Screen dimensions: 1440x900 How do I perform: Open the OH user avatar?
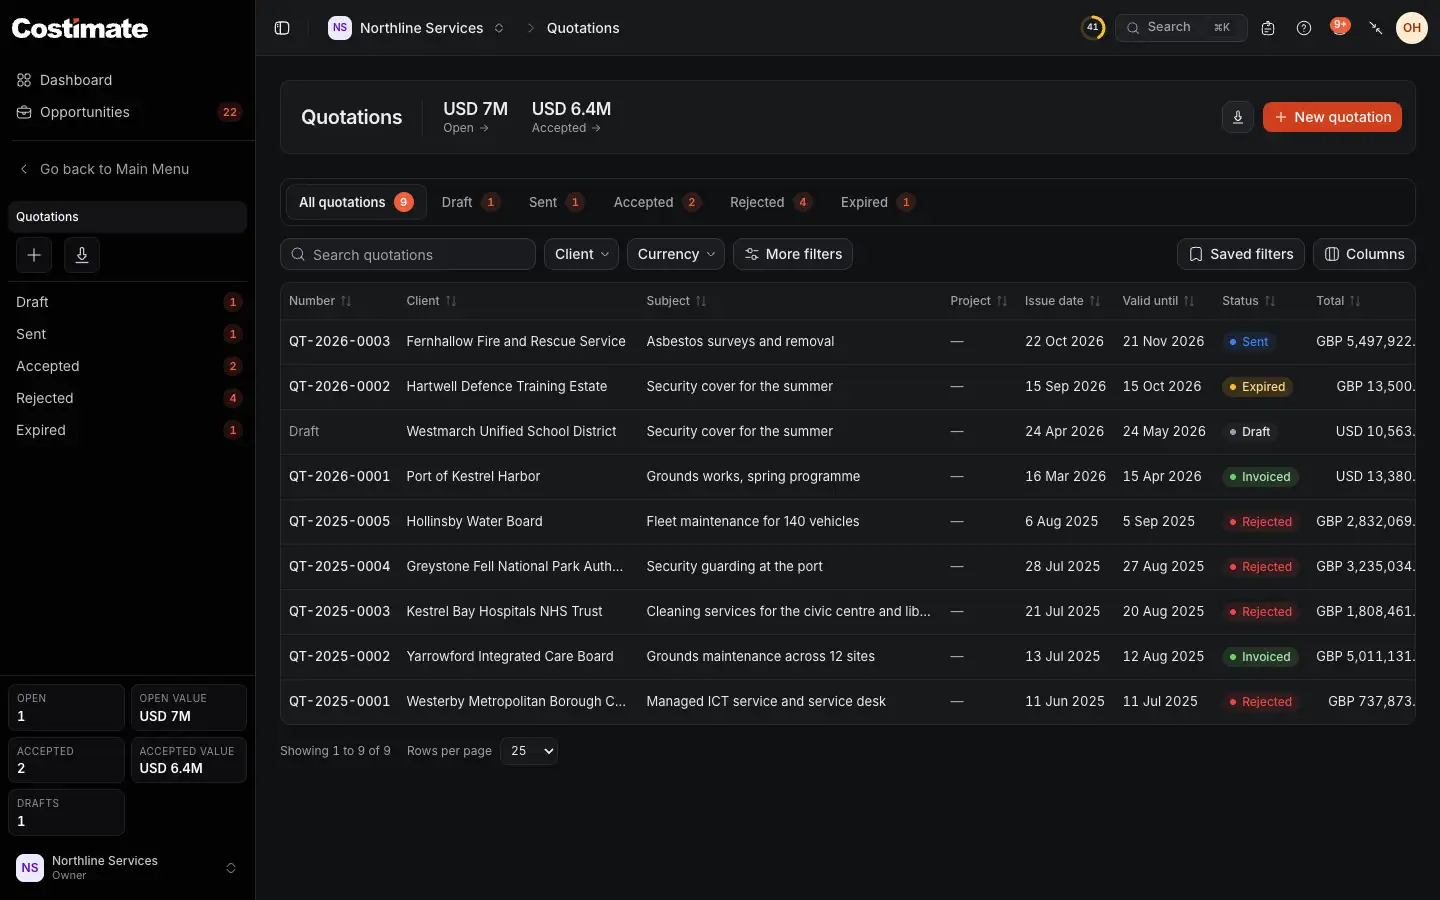[1412, 28]
